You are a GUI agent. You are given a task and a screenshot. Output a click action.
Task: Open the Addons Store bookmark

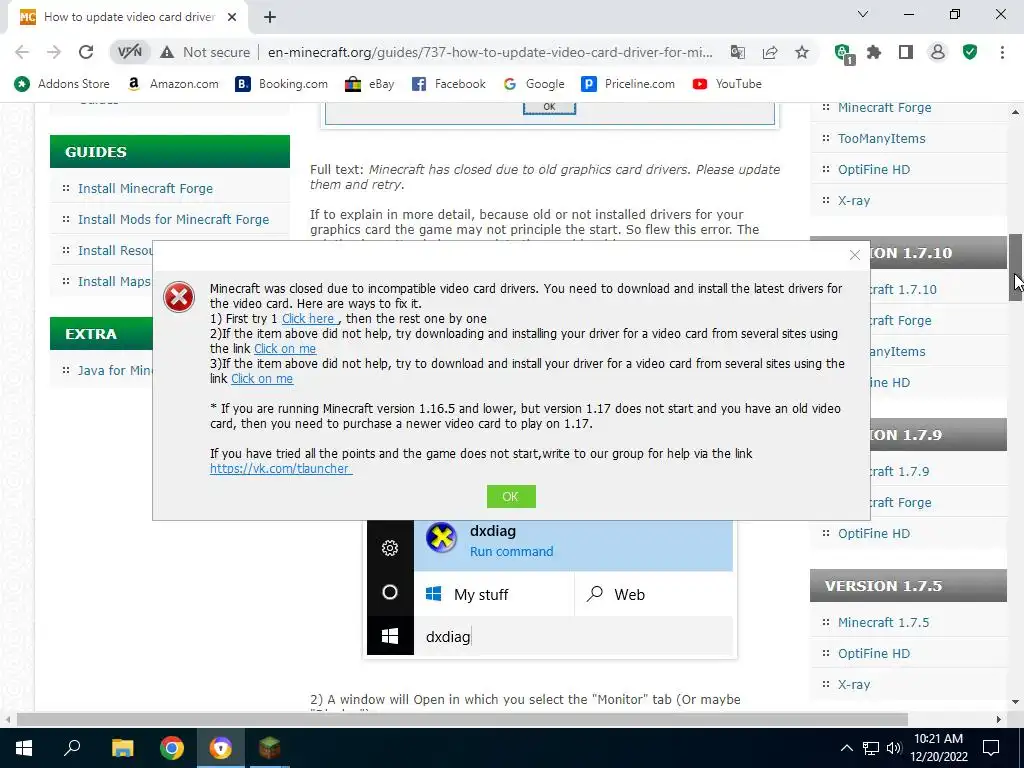pyautogui.click(x=62, y=84)
